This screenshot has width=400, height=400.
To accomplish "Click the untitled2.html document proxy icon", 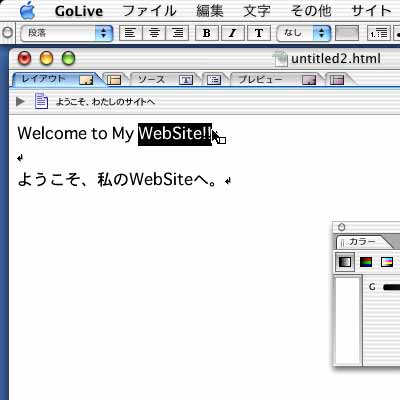I will click(x=280, y=59).
